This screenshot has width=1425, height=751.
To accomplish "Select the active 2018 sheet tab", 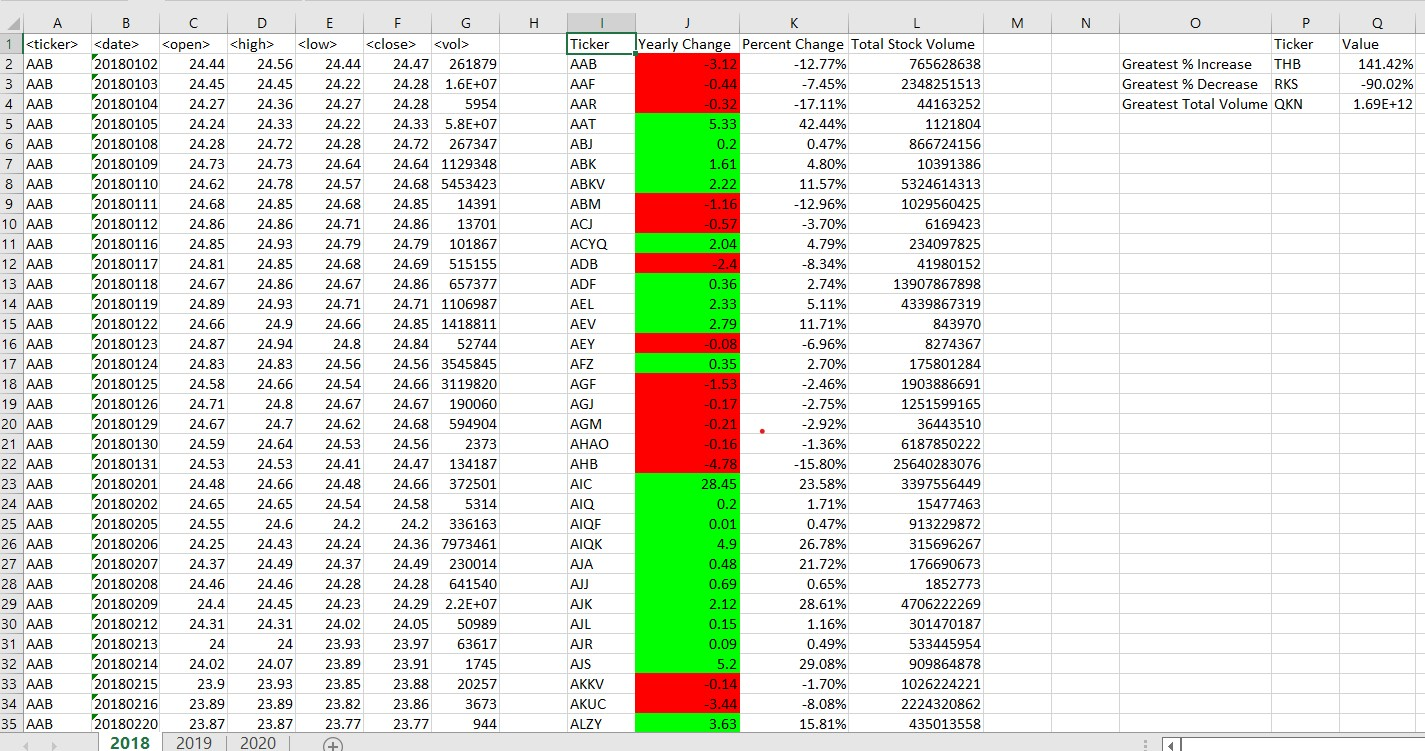I will (x=128, y=744).
